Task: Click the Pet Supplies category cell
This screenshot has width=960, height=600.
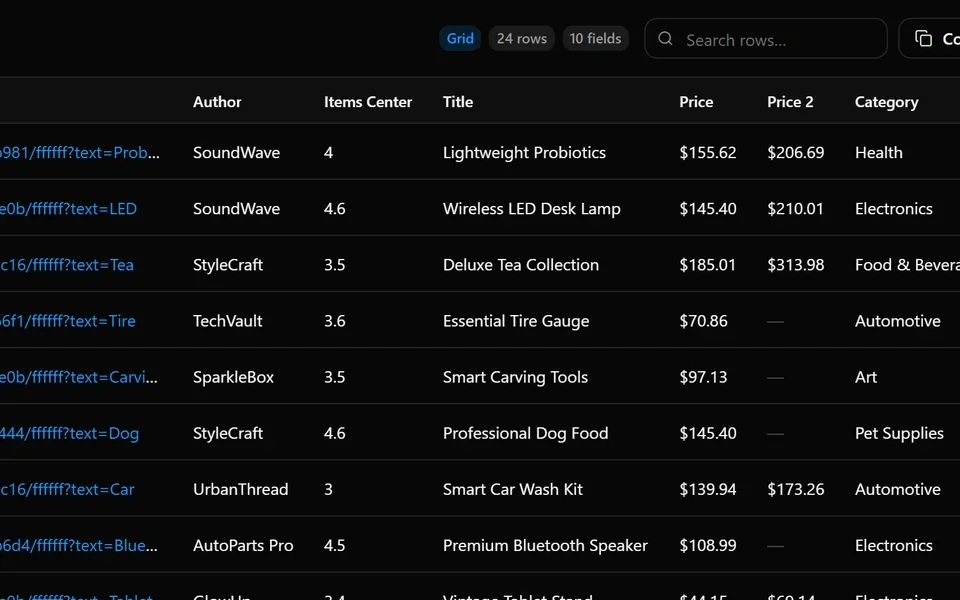Action: click(899, 433)
